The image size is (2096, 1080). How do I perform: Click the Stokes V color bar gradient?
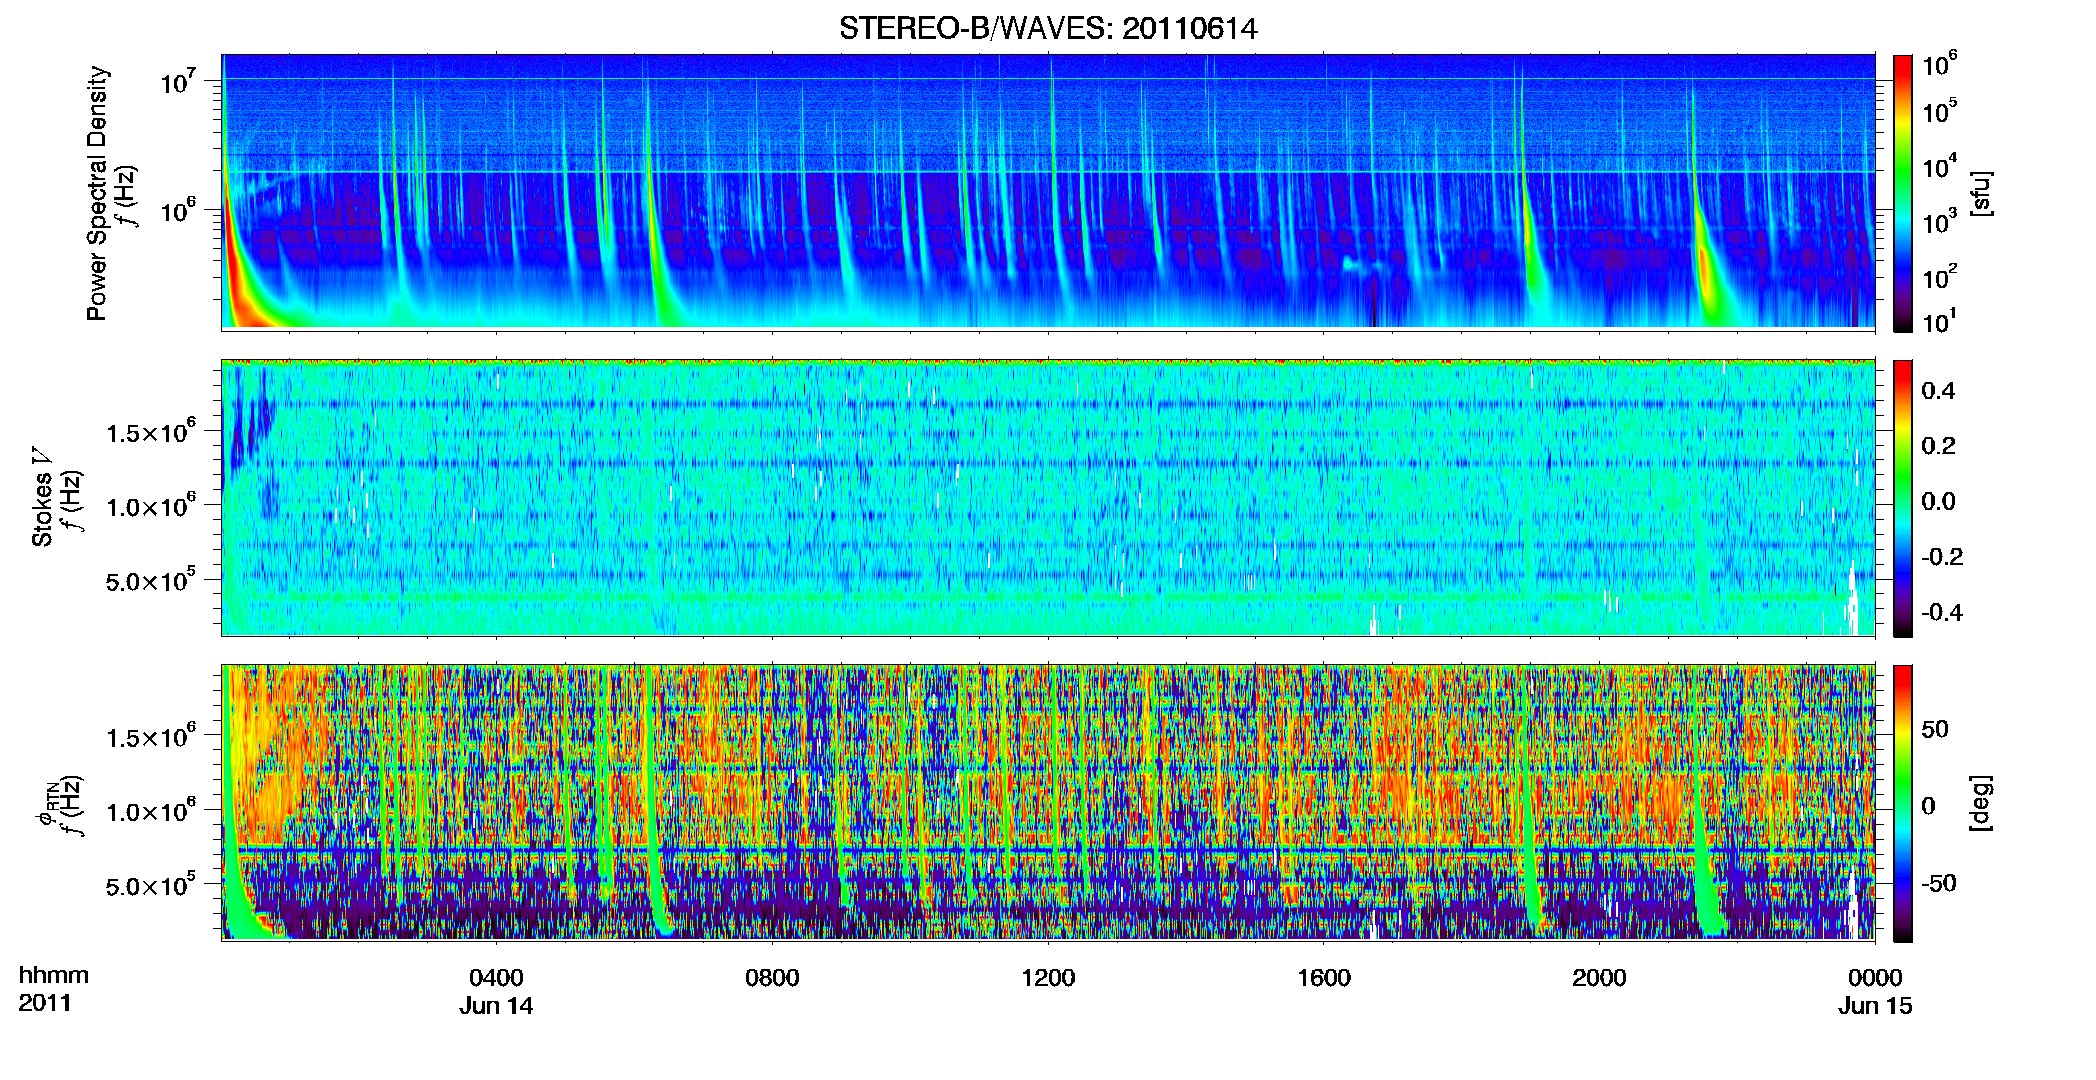[1903, 498]
